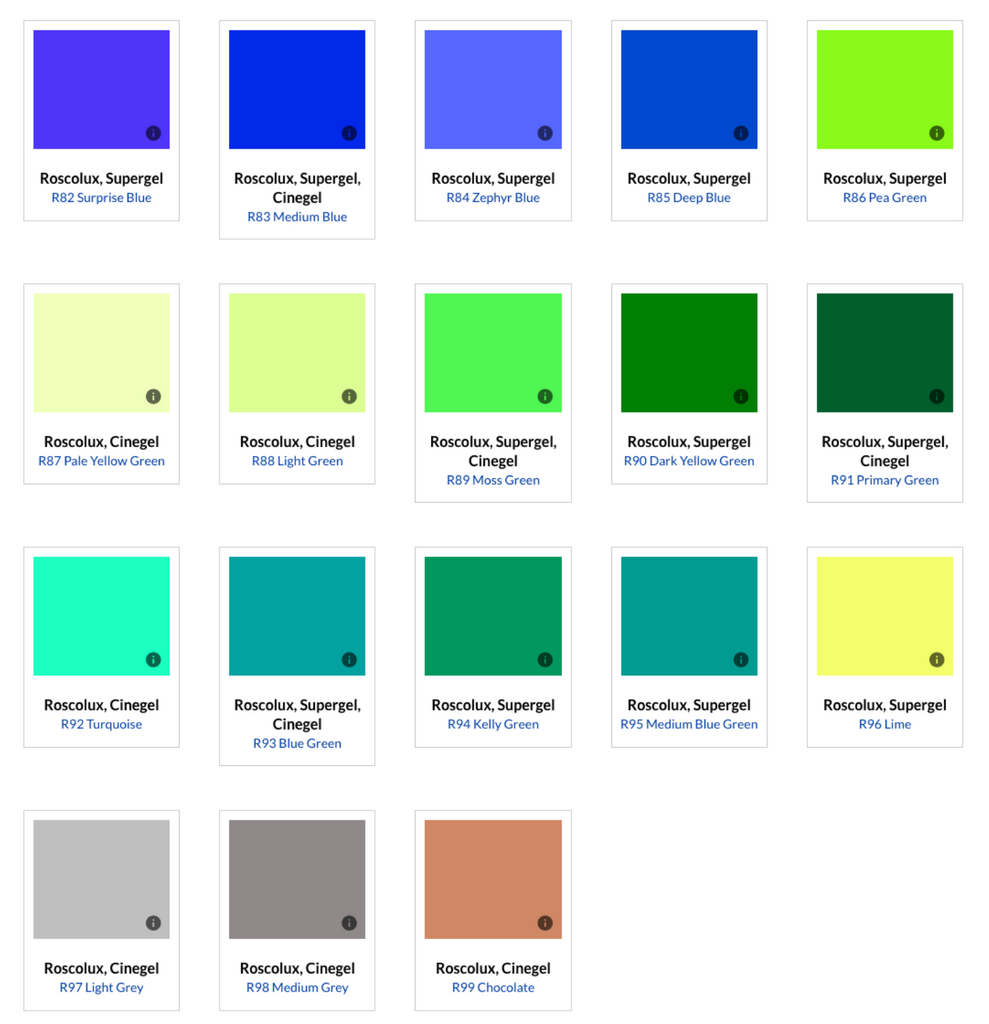989x1024 pixels.
Task: Click info icon on R87 Pale Yellow Green
Action: pos(153,396)
